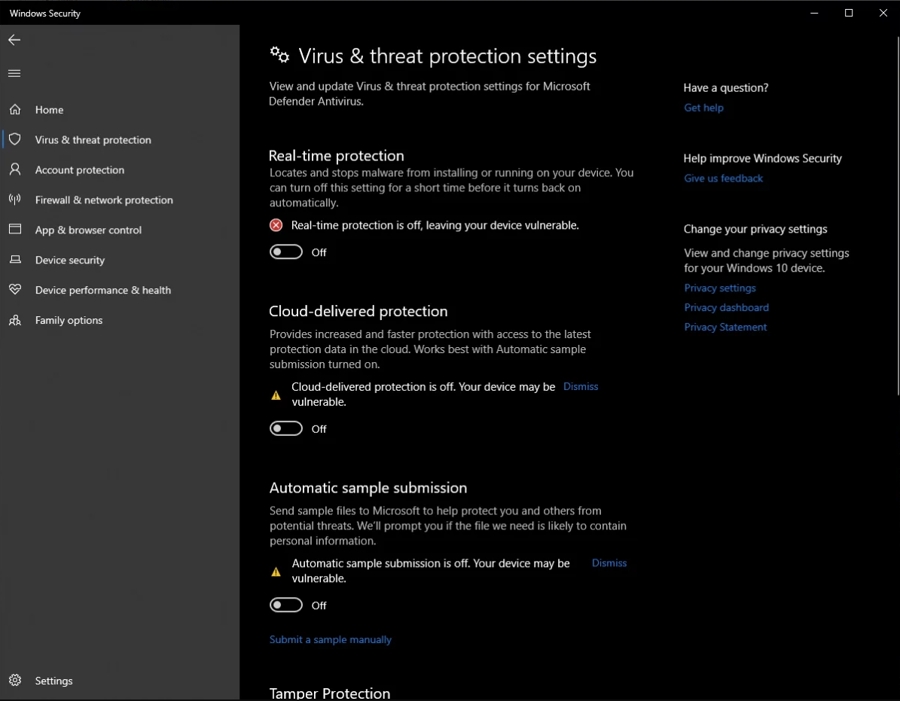900x701 pixels.
Task: Open Settings gear in sidebar
Action: (x=15, y=681)
